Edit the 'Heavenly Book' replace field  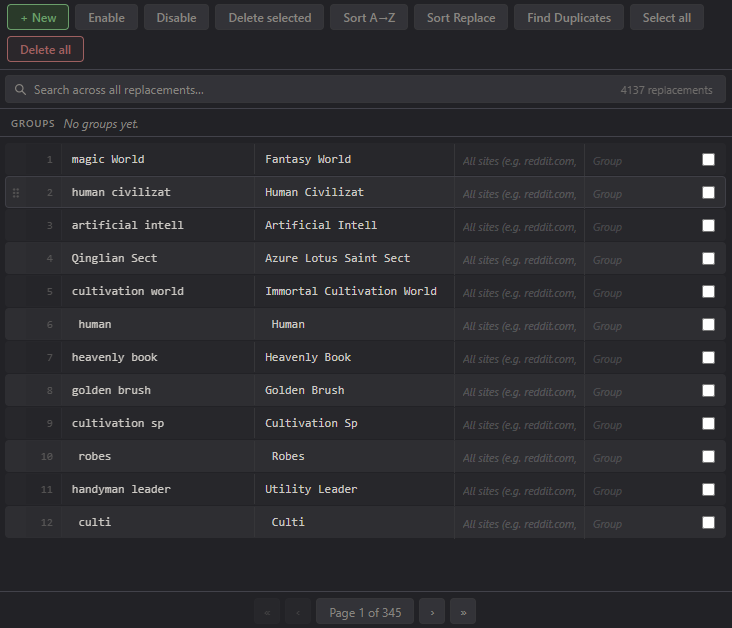click(x=354, y=358)
